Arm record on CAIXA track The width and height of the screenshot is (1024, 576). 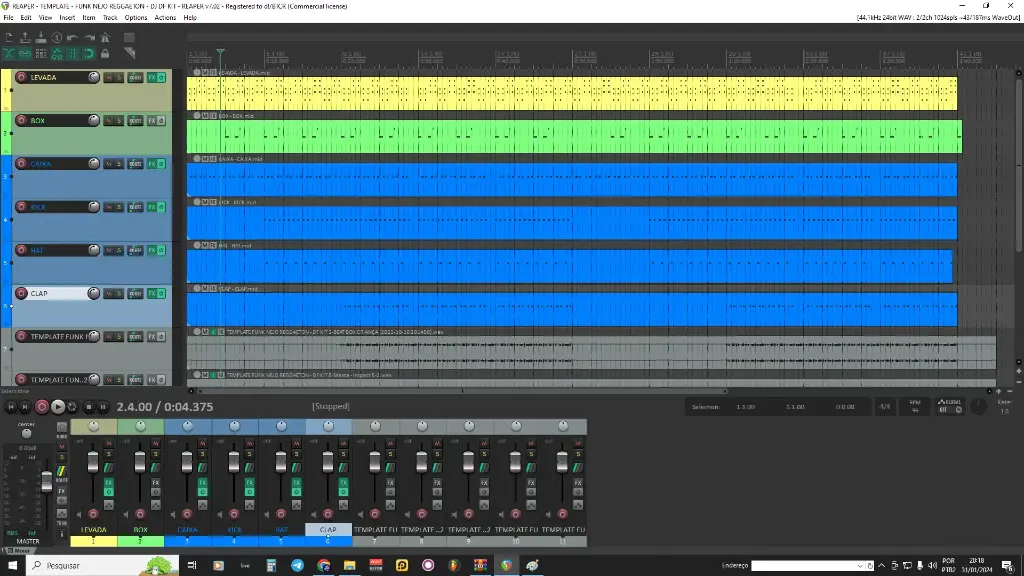coord(22,163)
